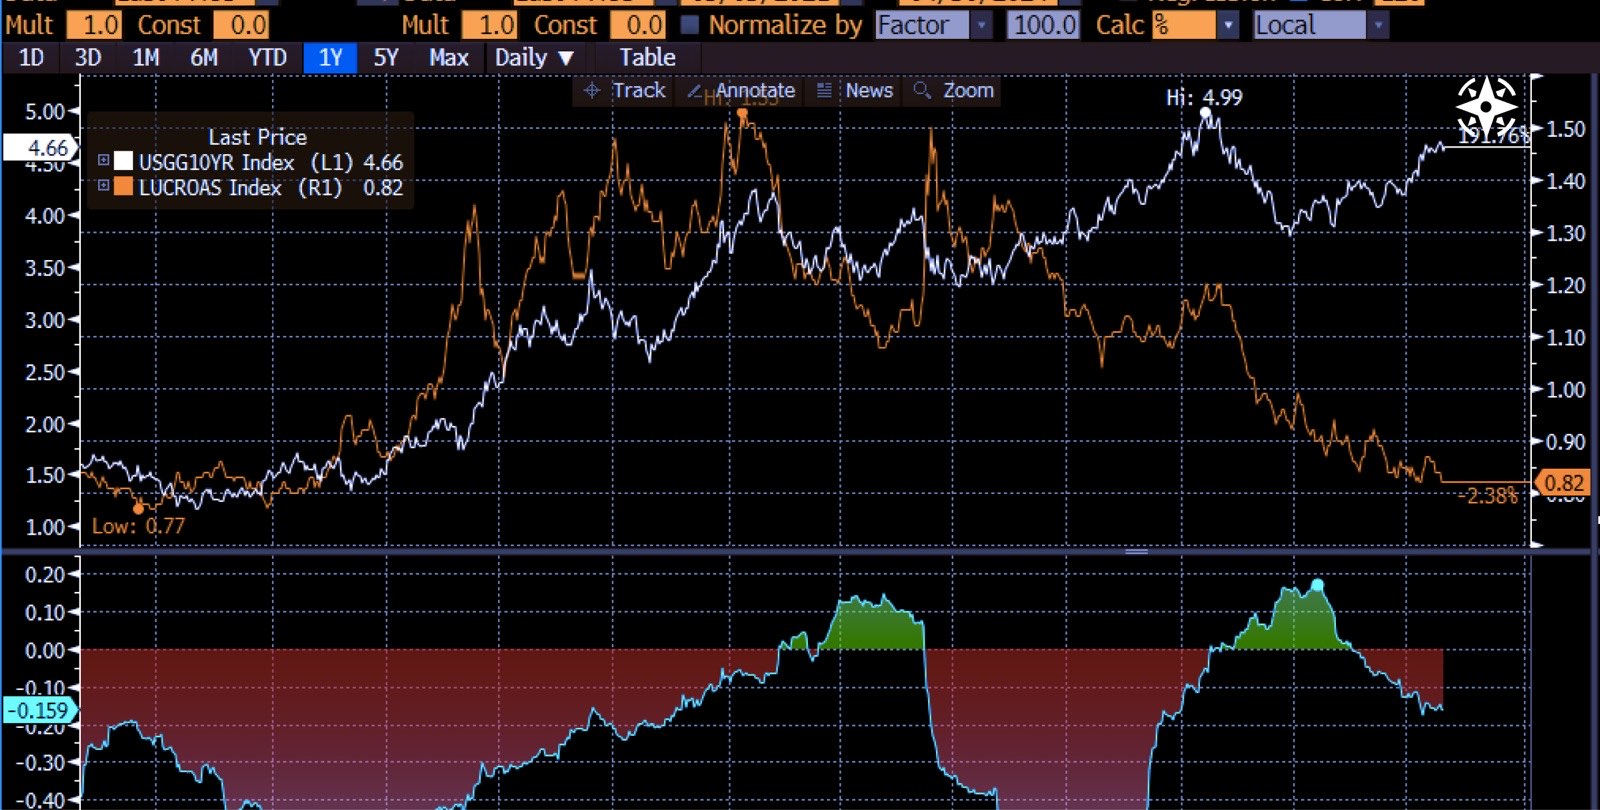Select the 1D range tab

pyautogui.click(x=31, y=58)
